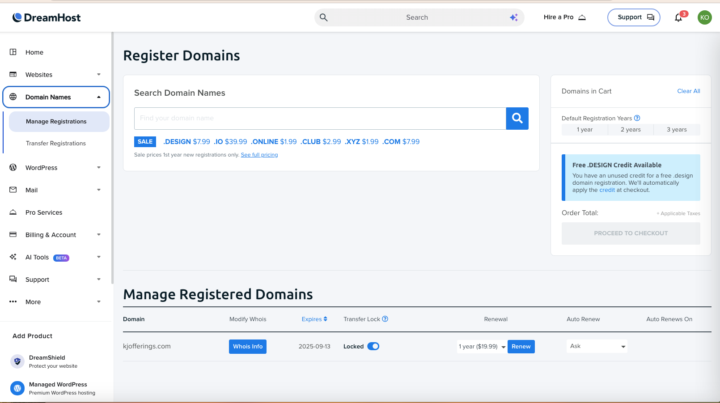Click the More ellipsis icon
The height and width of the screenshot is (403, 720).
click(13, 302)
